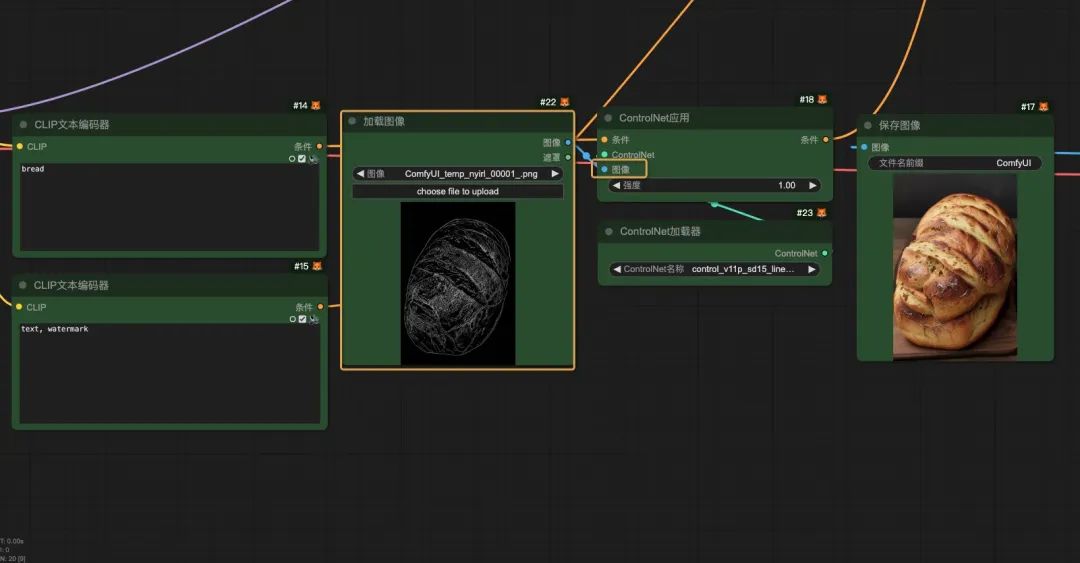Click the 条件 input port on ControlNet应用
This screenshot has height=563, width=1080.
click(605, 140)
